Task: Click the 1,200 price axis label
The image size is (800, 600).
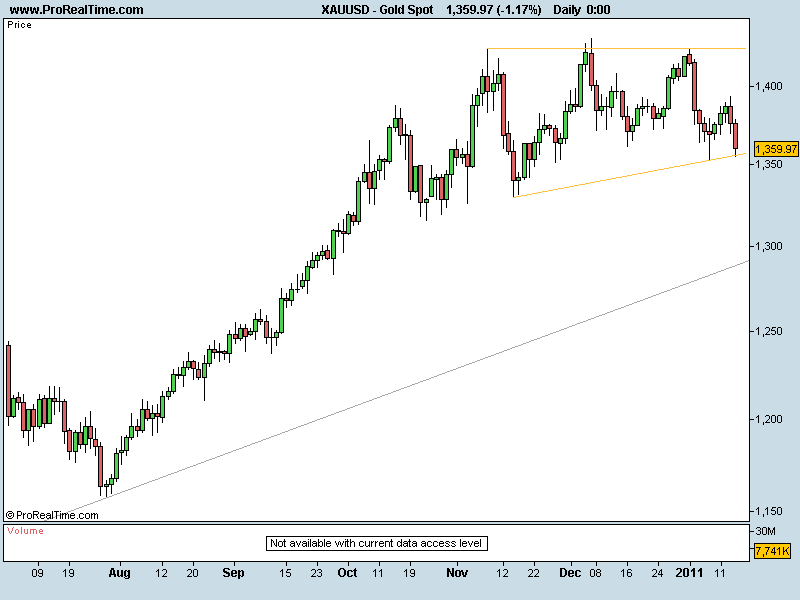Action: (x=768, y=419)
